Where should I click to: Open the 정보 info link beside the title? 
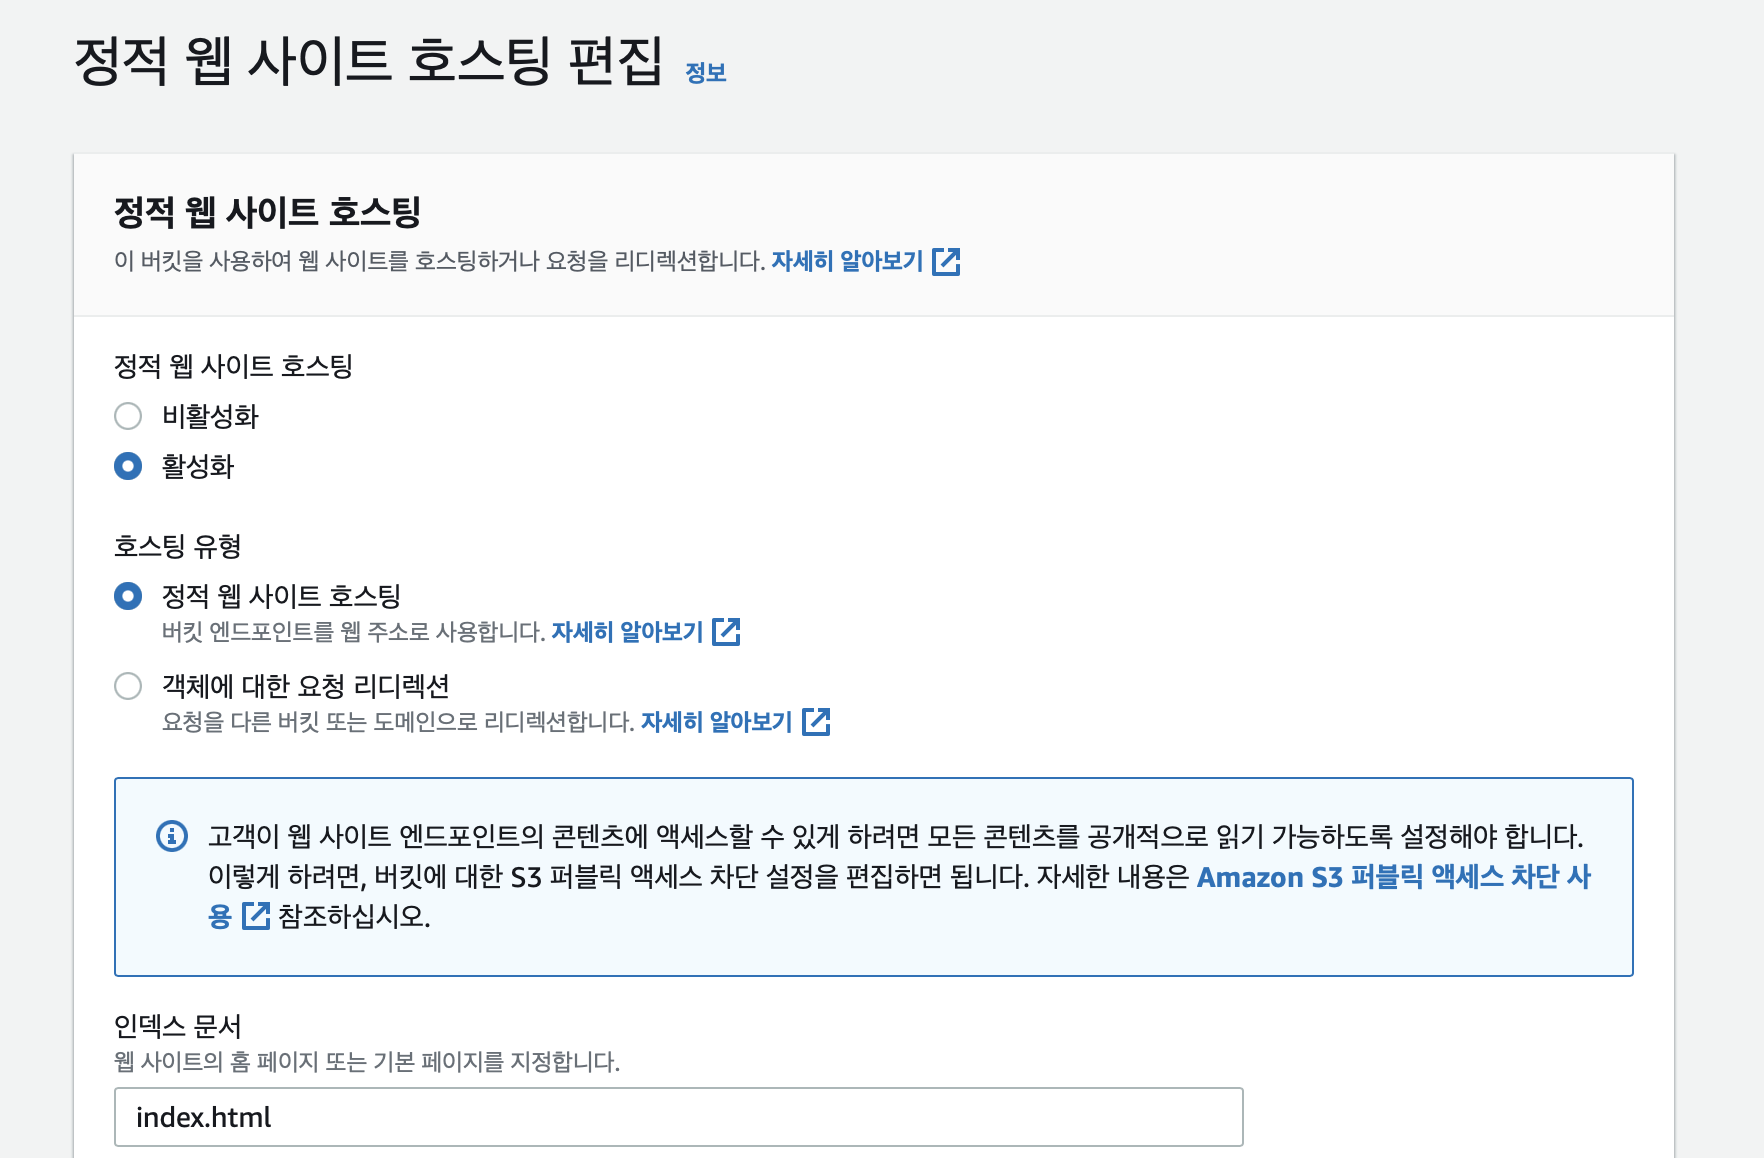coord(705,72)
